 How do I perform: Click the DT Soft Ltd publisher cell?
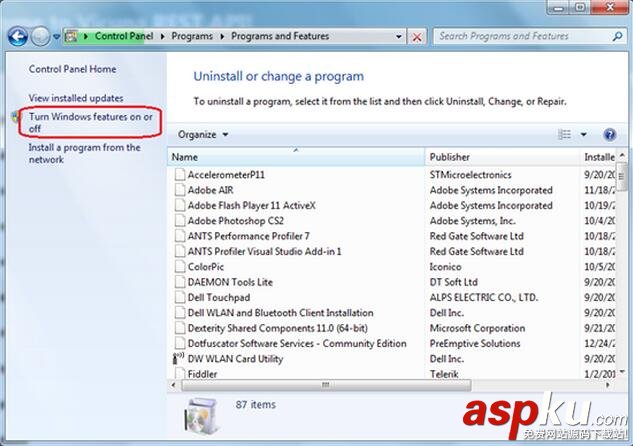(x=453, y=282)
